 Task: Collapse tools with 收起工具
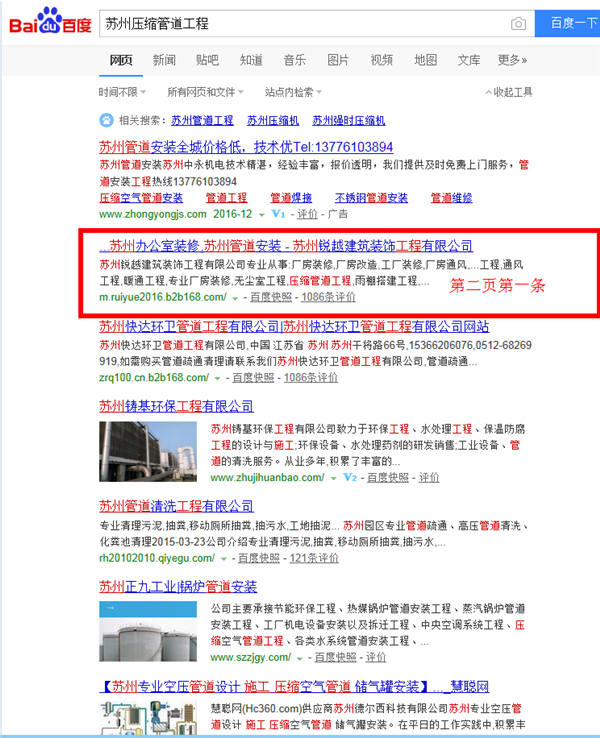coord(509,92)
